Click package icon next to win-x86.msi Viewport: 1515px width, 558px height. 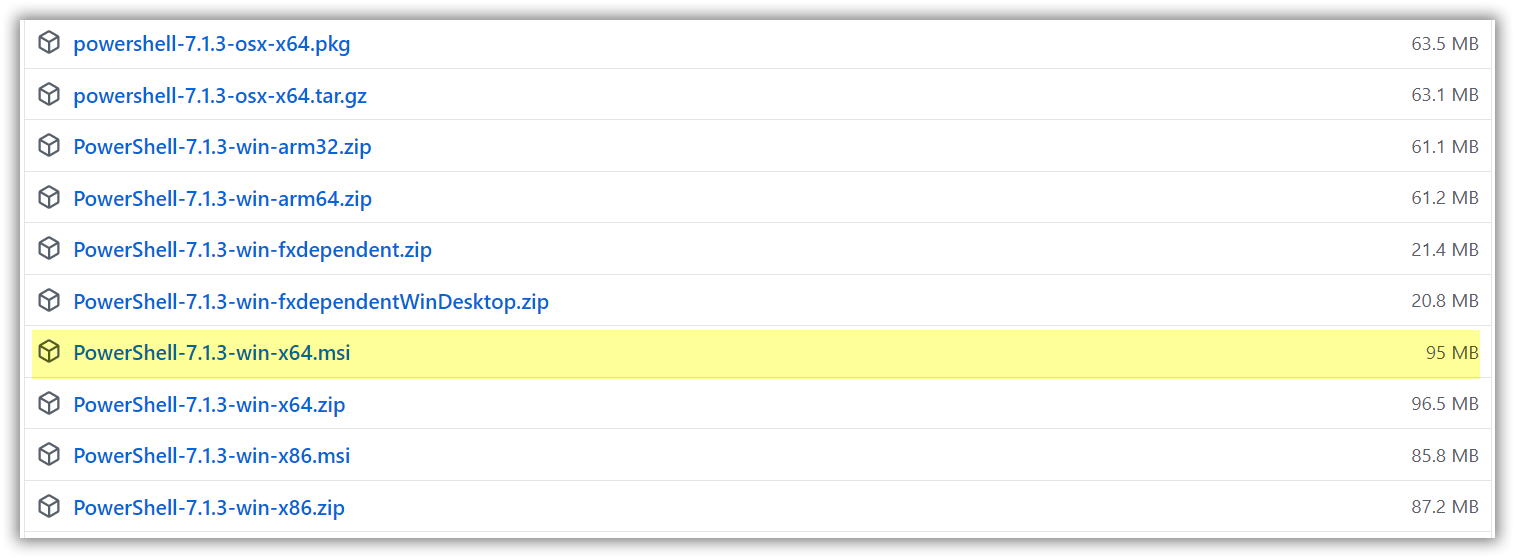(49, 455)
